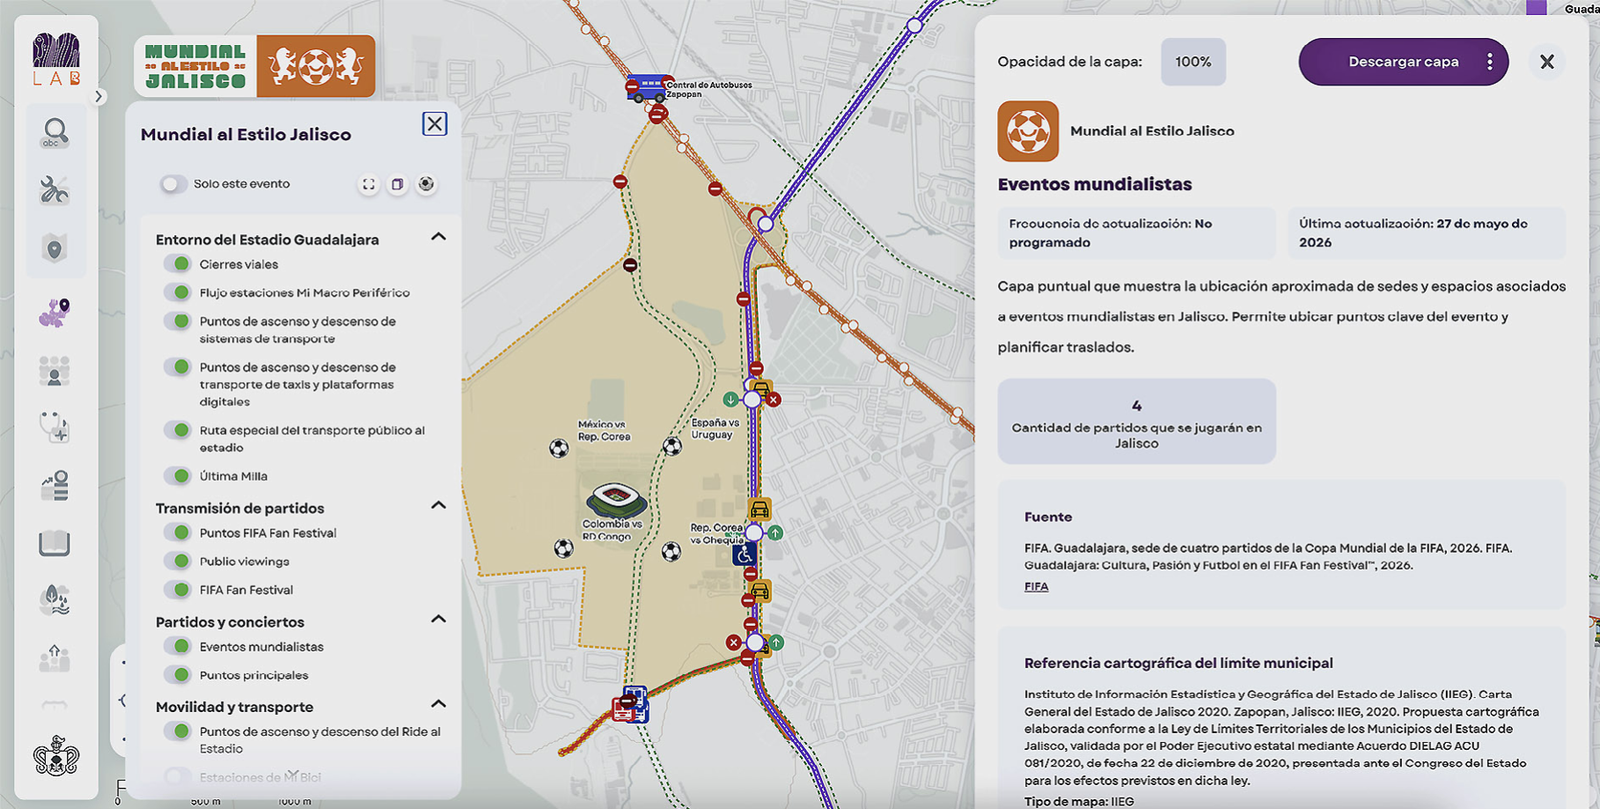The image size is (1600, 809).
Task: Select Frecuencia de actualización info box
Action: (1137, 233)
